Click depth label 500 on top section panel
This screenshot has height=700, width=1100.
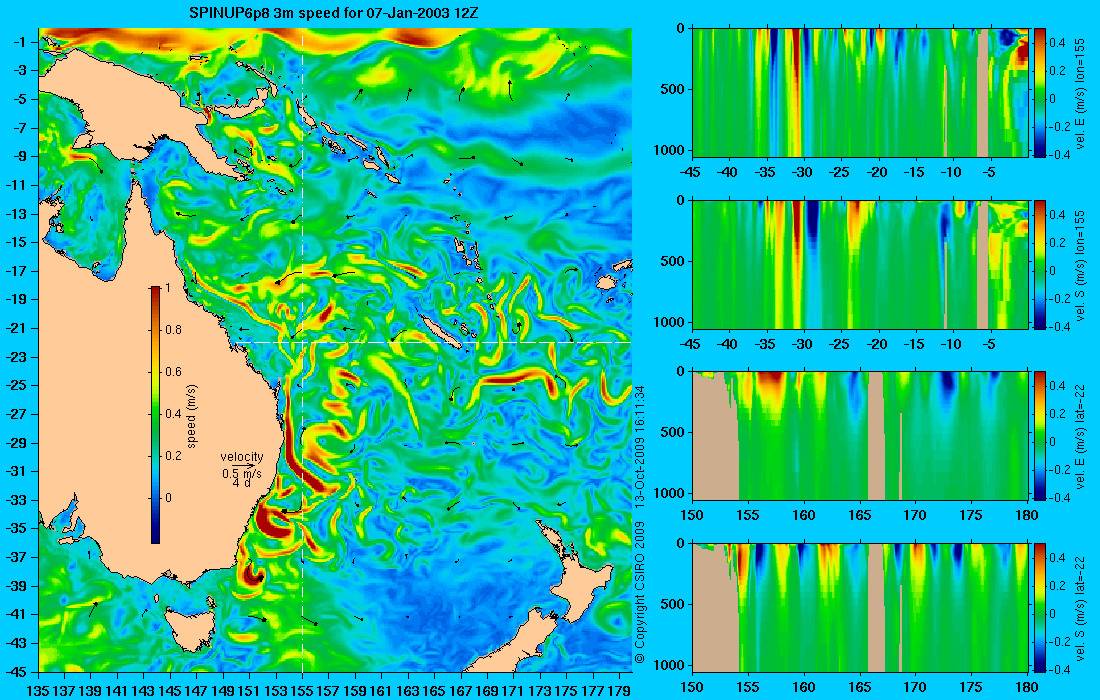pos(674,90)
